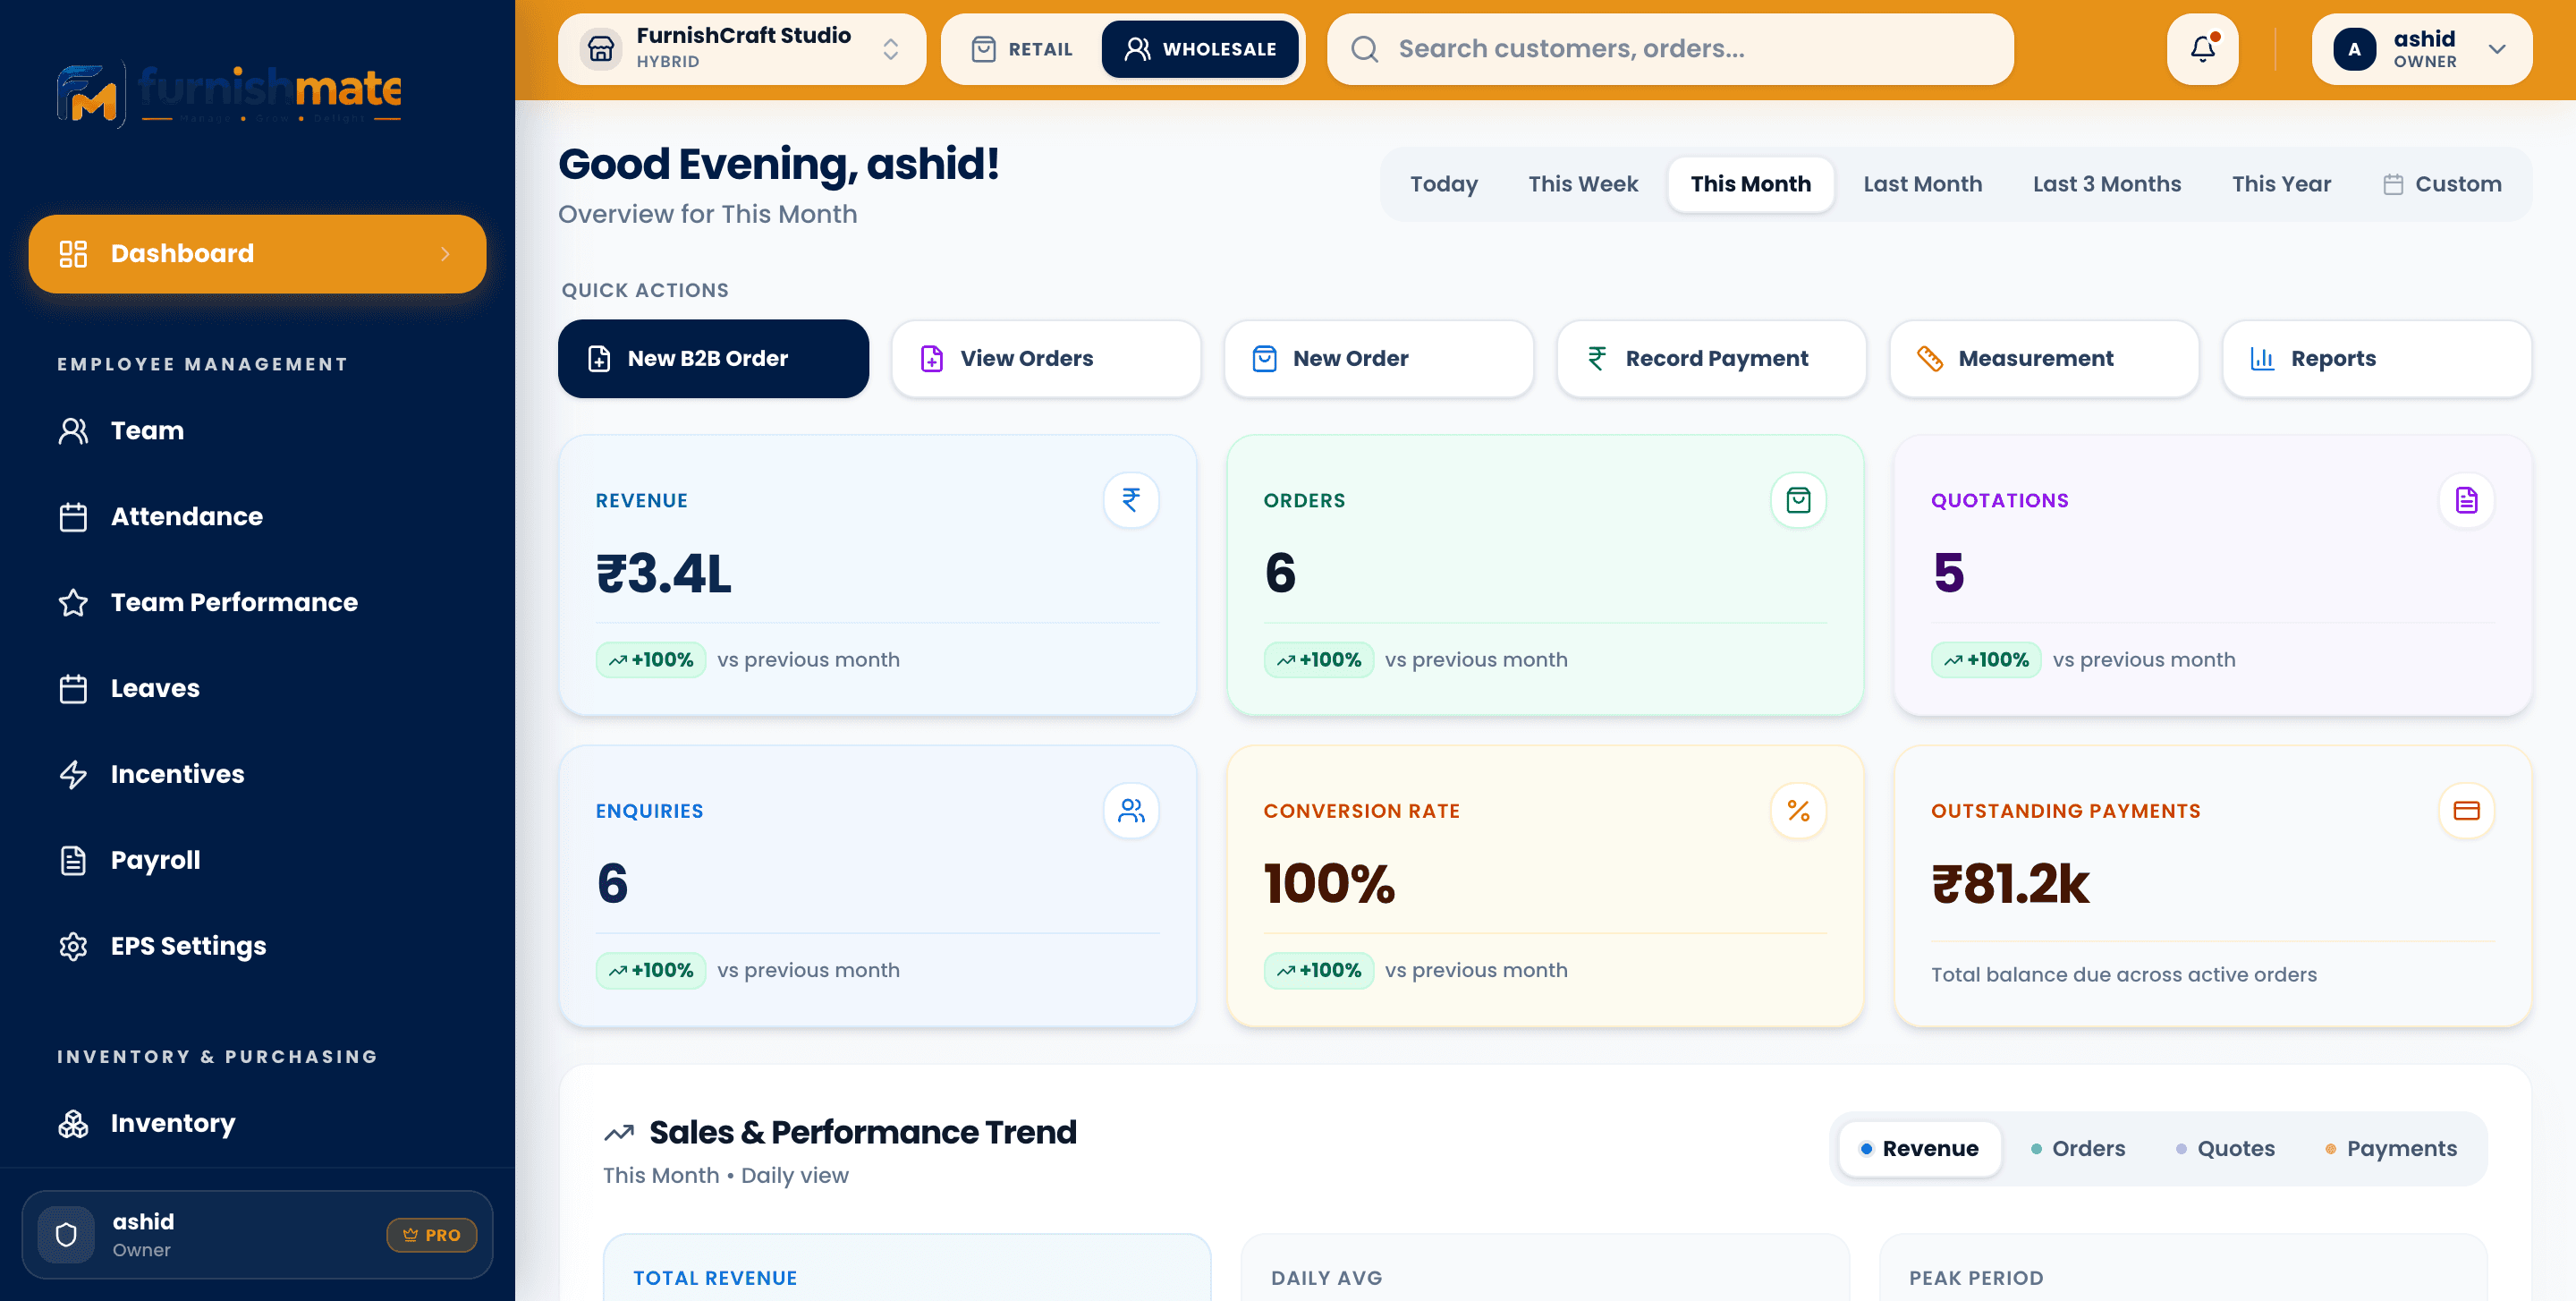Select the Last Month period tab
Screen dimensions: 2576x1301
(x=1922, y=184)
